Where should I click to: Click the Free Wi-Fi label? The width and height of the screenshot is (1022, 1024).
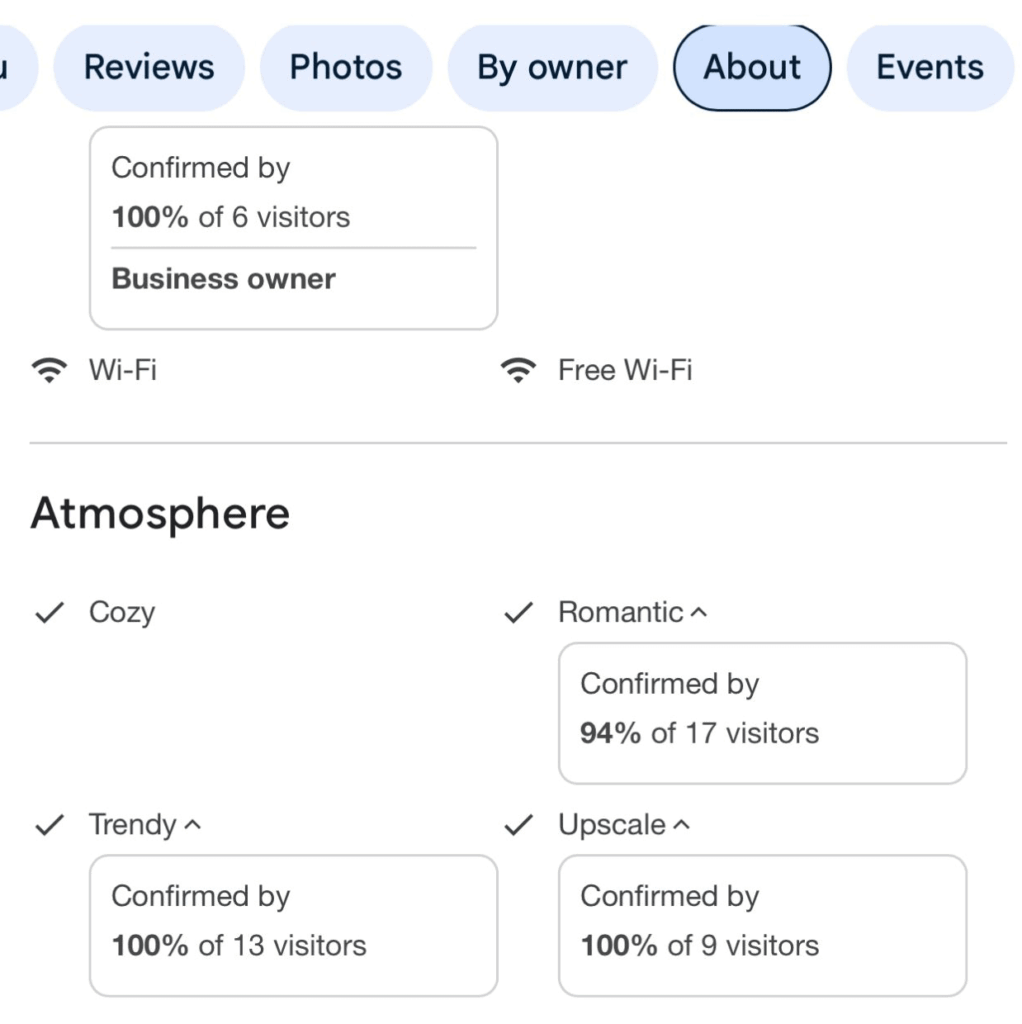pos(625,371)
